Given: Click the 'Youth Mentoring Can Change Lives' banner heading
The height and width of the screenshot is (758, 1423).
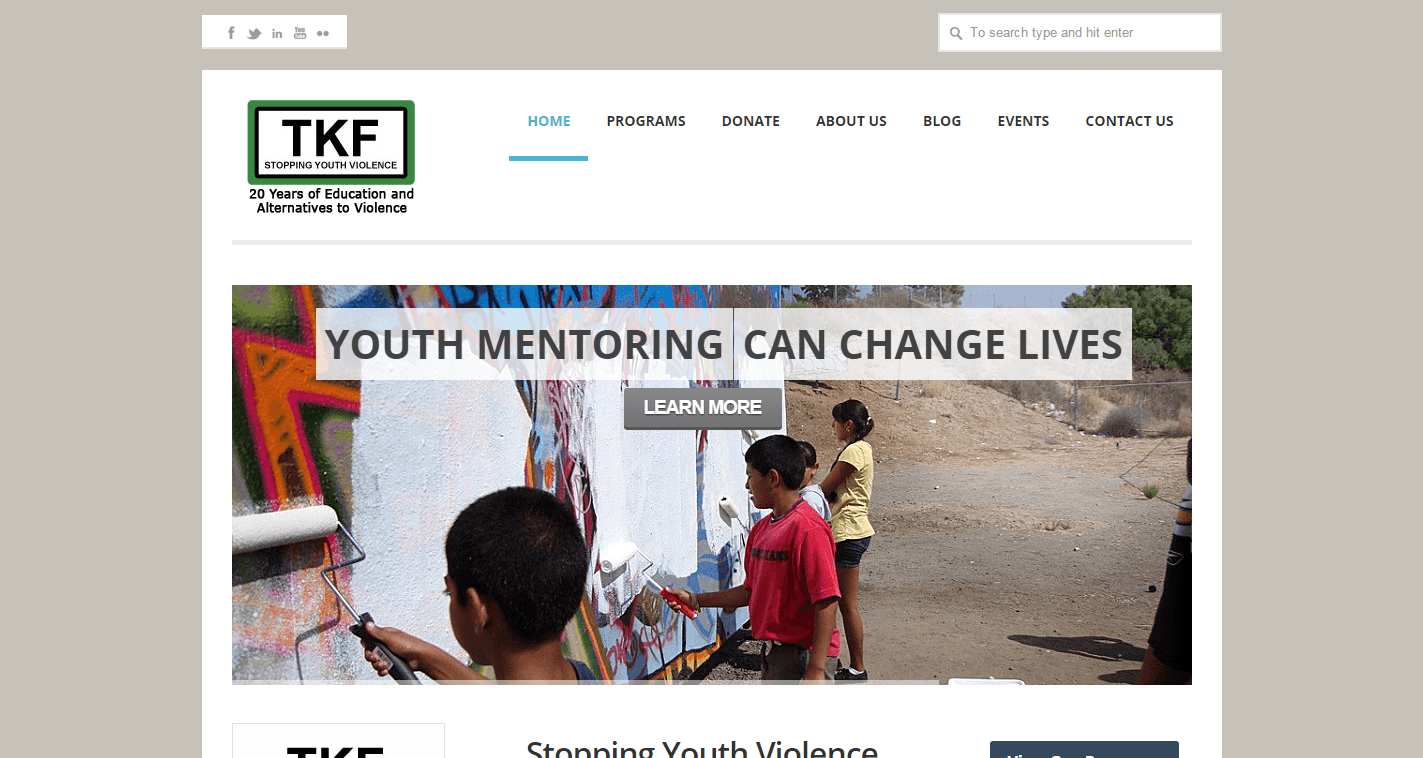Looking at the screenshot, I should coord(724,344).
